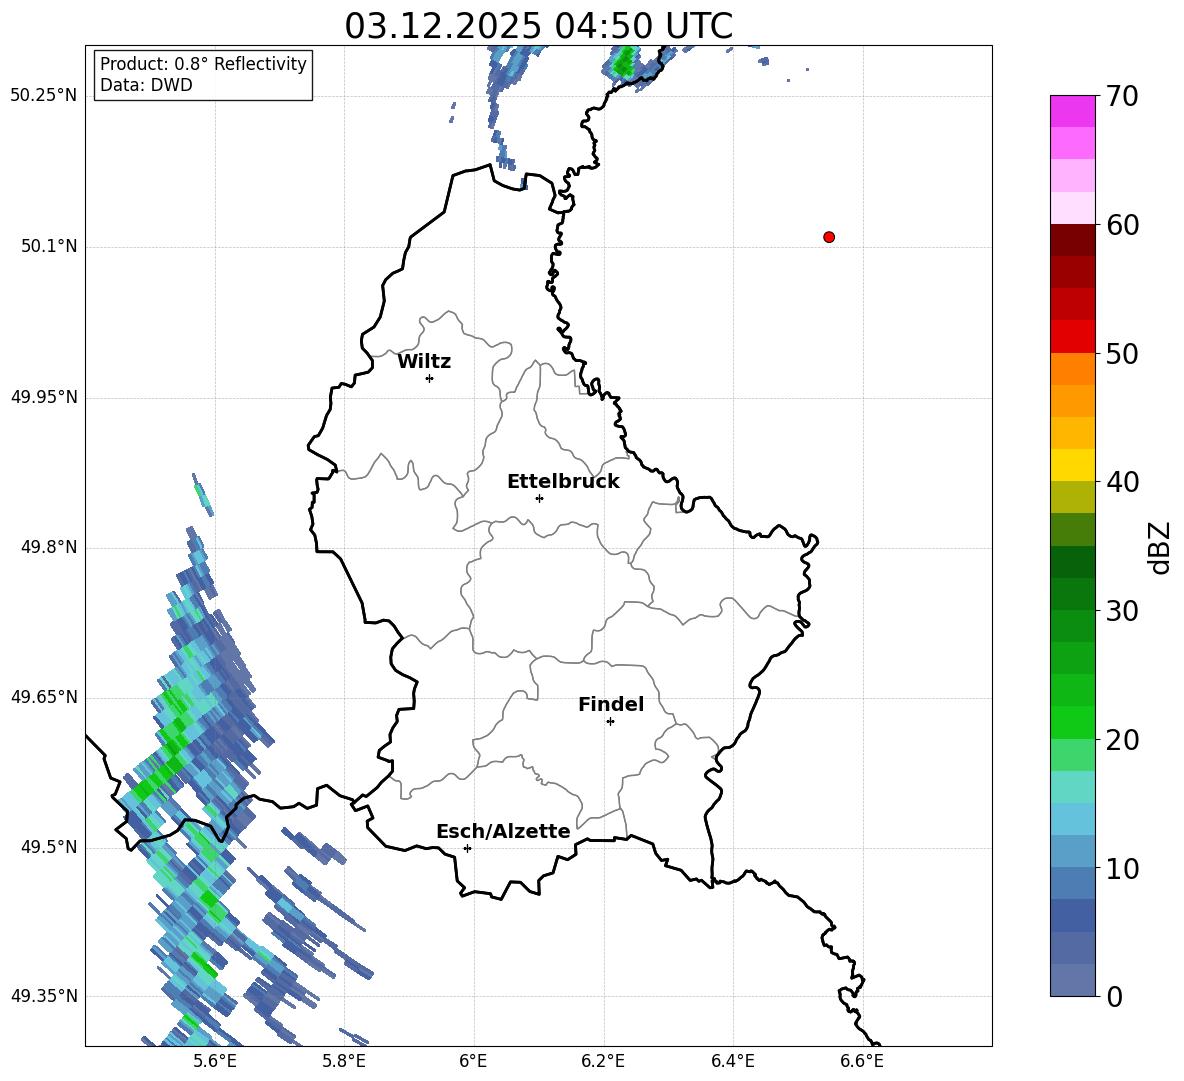Click the 'Wiltz' city label
Screen dimensions: 1184x1081
tap(424, 362)
